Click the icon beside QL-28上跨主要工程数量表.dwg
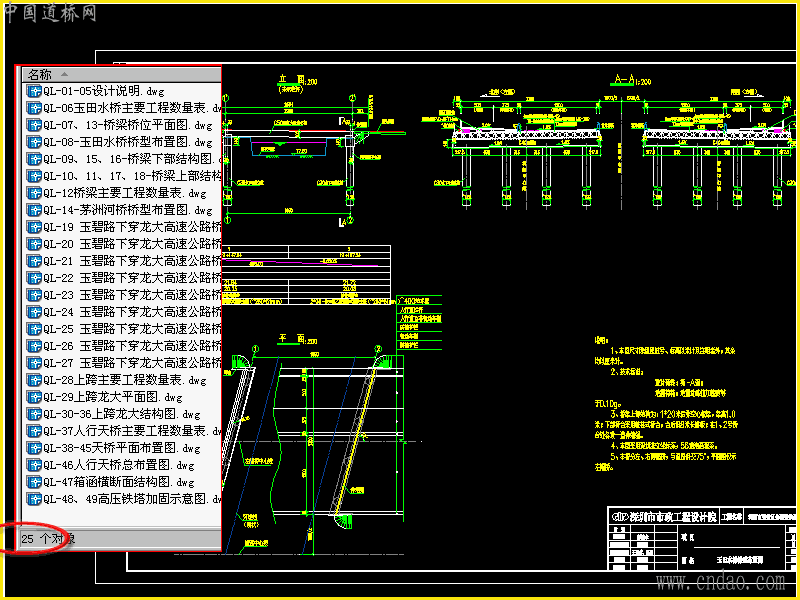This screenshot has width=800, height=600. tap(34, 380)
